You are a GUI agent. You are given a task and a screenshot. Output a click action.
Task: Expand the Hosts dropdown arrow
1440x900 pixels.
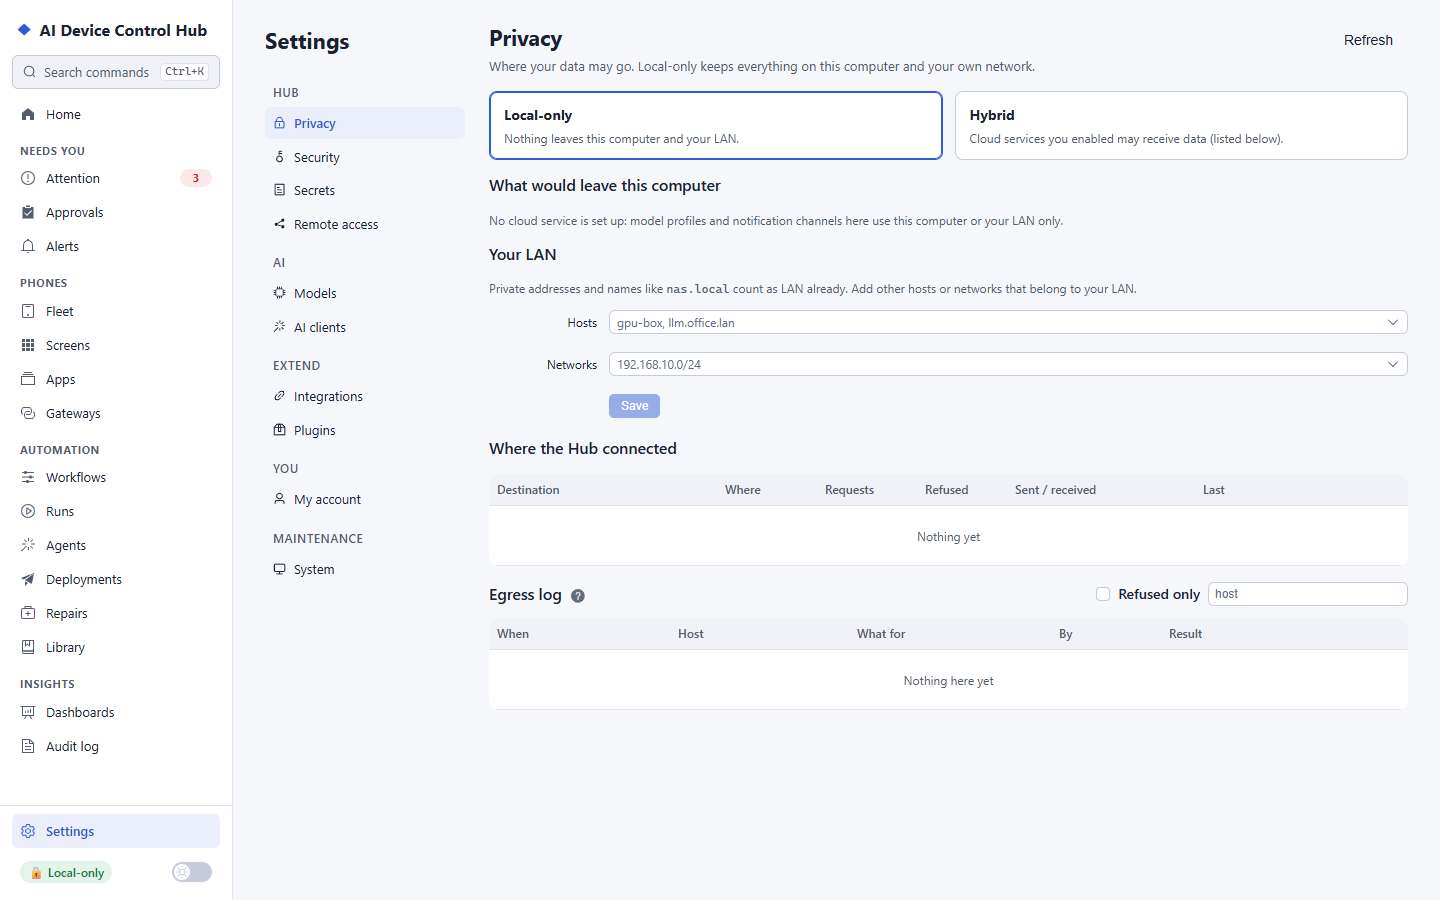(x=1393, y=323)
